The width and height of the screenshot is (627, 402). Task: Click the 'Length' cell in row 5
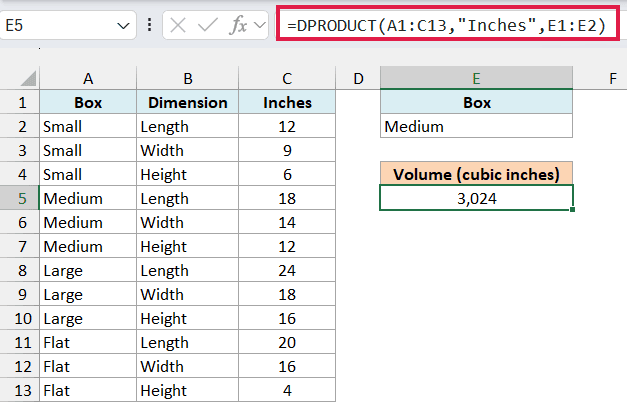tap(188, 198)
